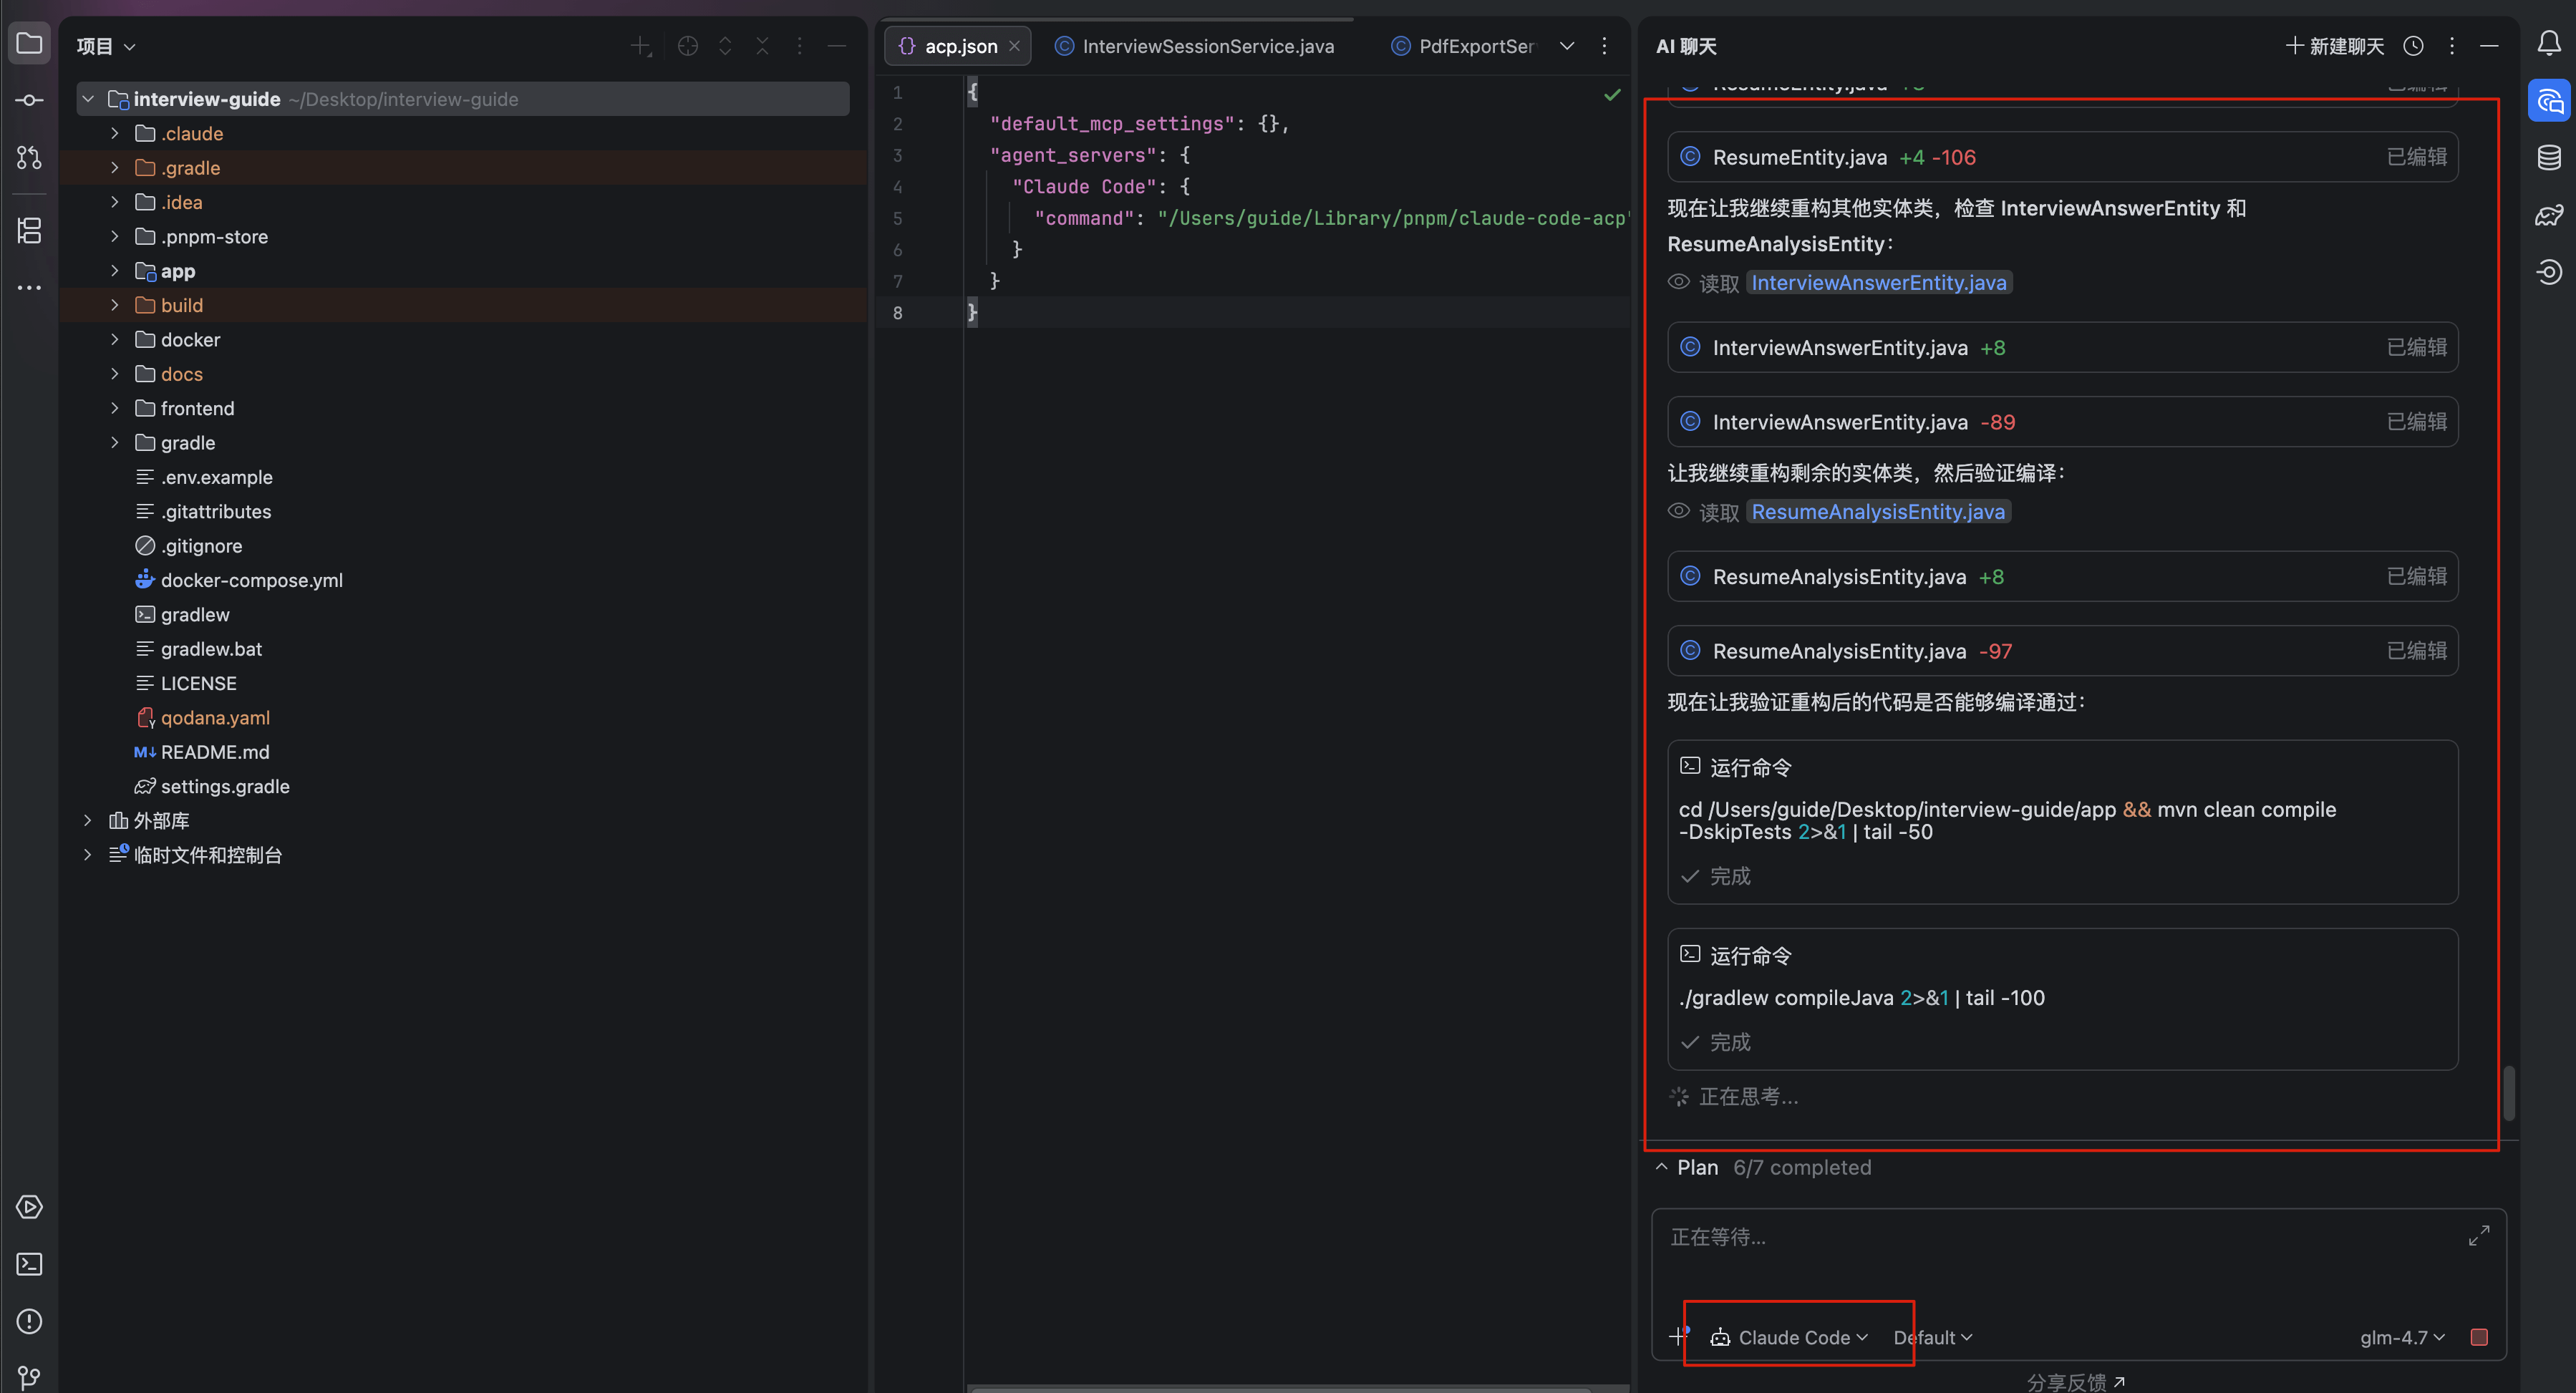Open the Structure tool window icon
Screen dimensions: 2576x1393
pyautogui.click(x=29, y=231)
